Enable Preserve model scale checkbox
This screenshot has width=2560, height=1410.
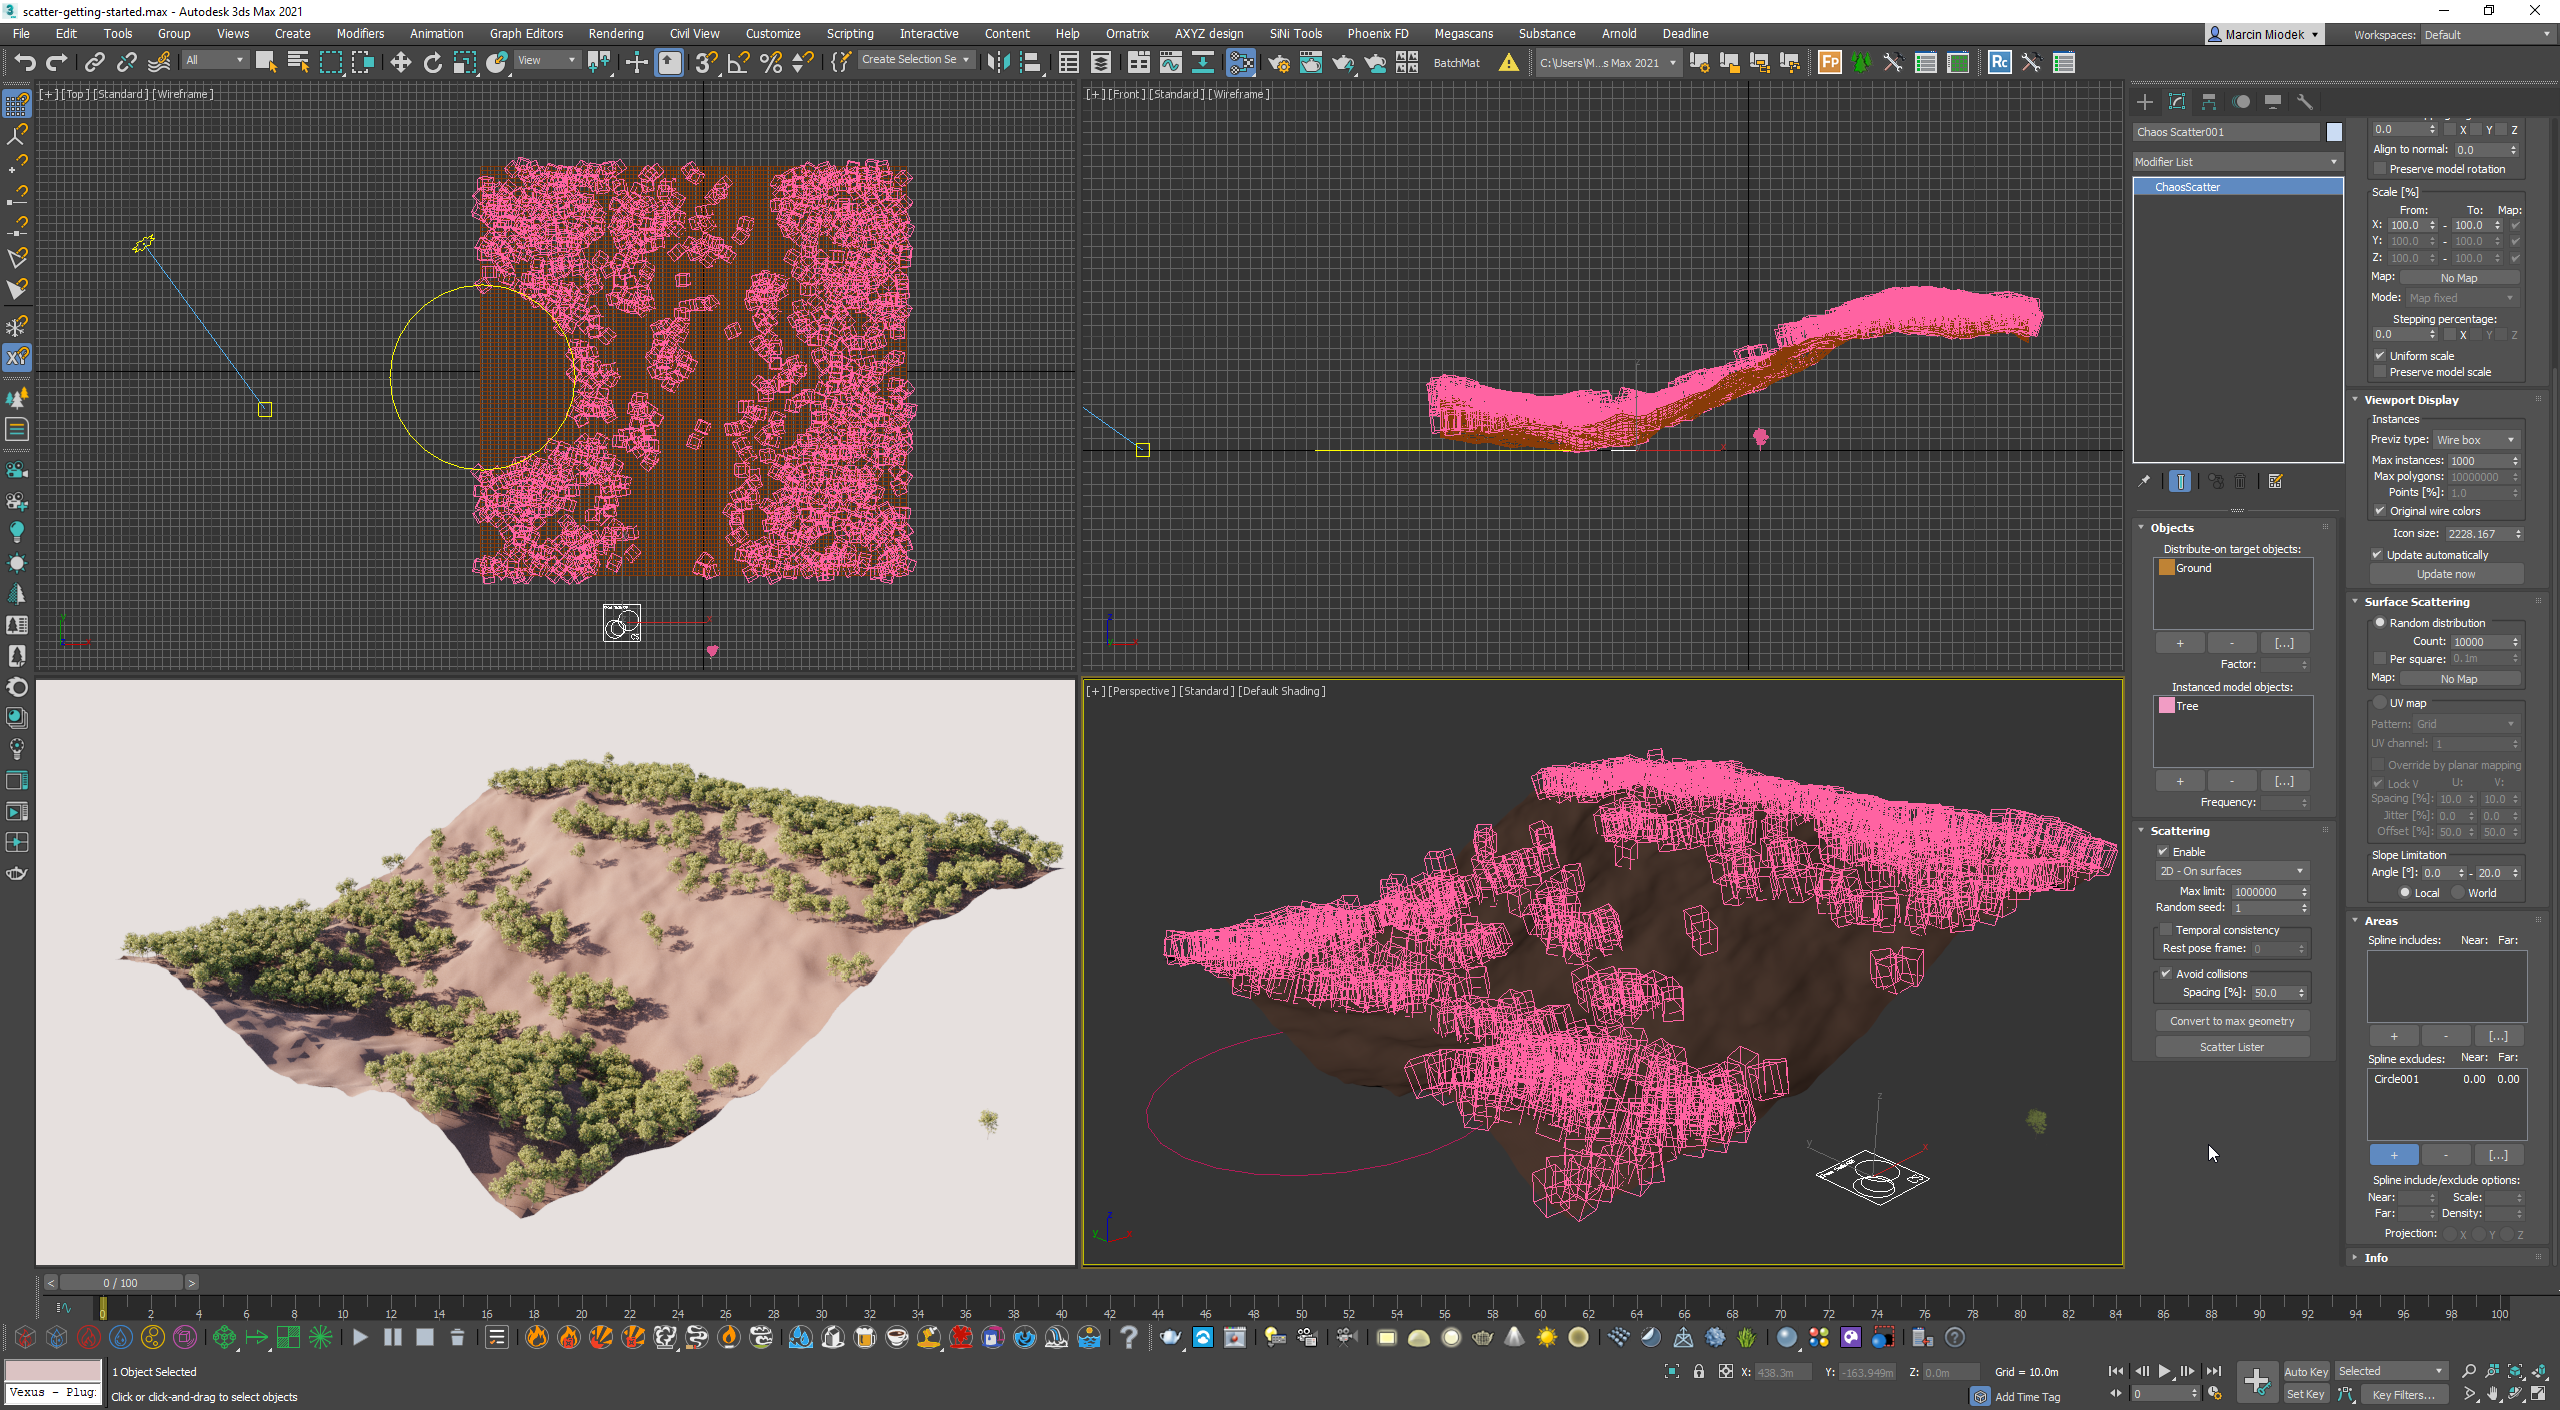[x=2380, y=372]
